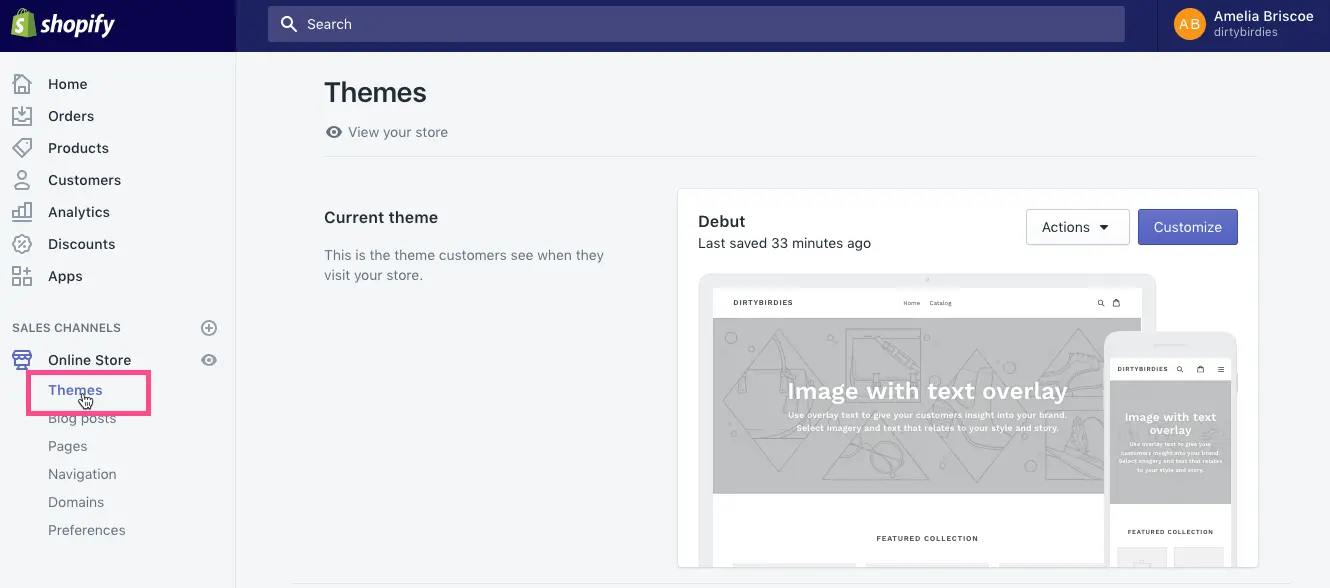Viewport: 1330px width, 588px height.
Task: Click the Online Store eye icon
Action: (209, 360)
